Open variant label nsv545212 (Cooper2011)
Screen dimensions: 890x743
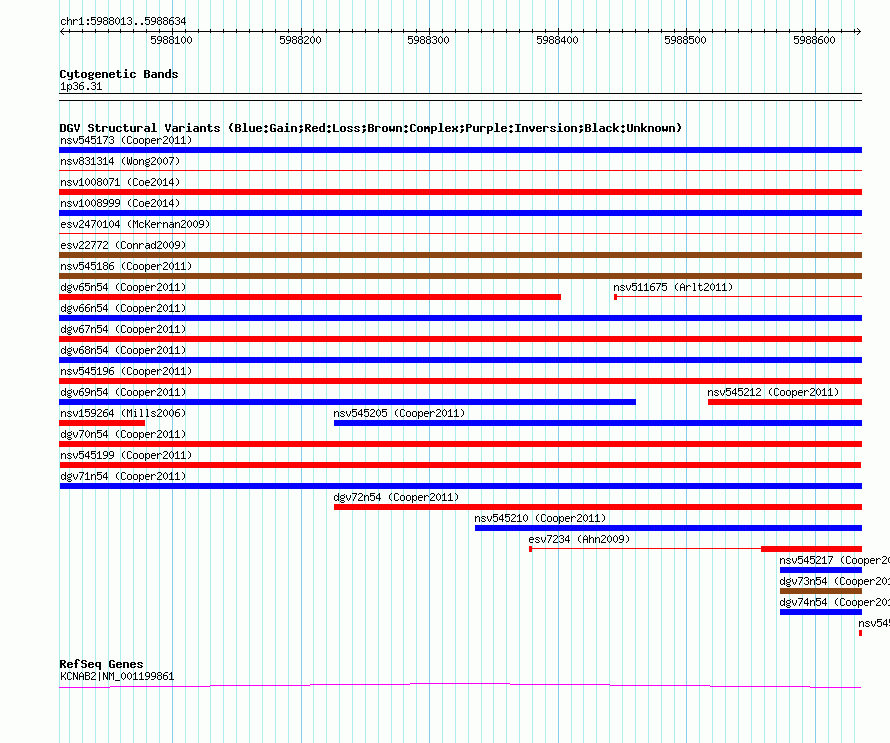[x=773, y=392]
